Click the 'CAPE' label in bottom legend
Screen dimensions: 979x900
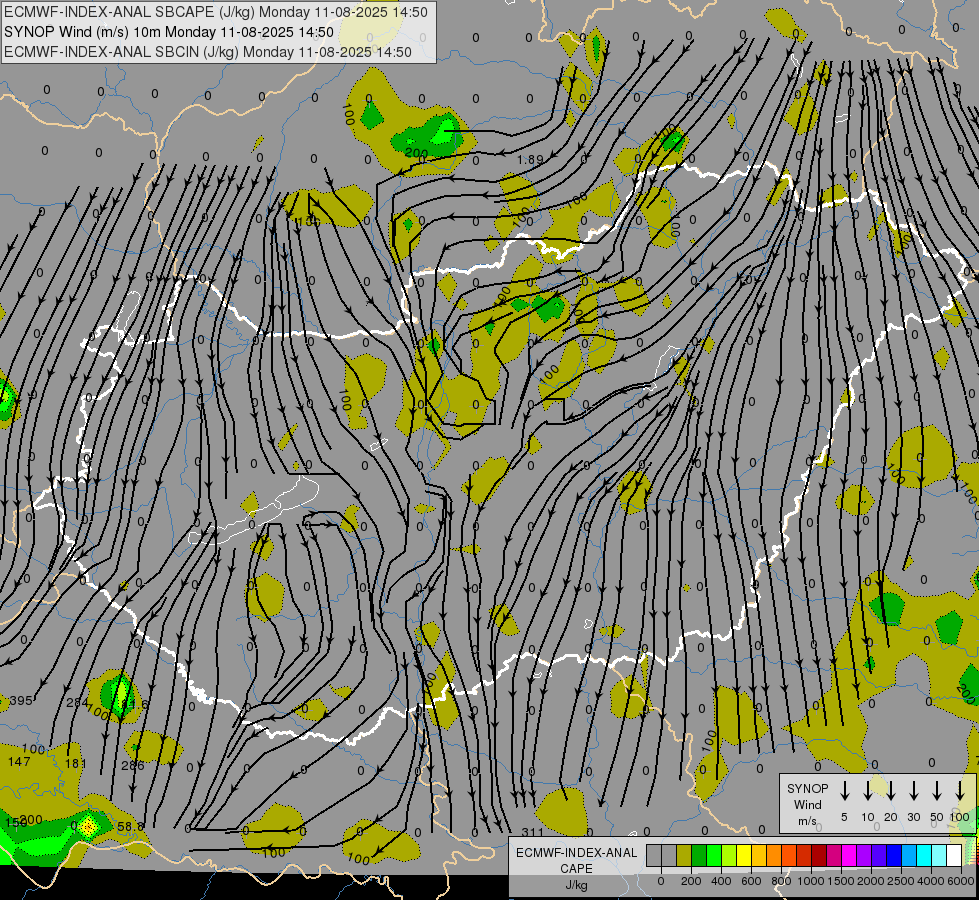click(x=576, y=869)
